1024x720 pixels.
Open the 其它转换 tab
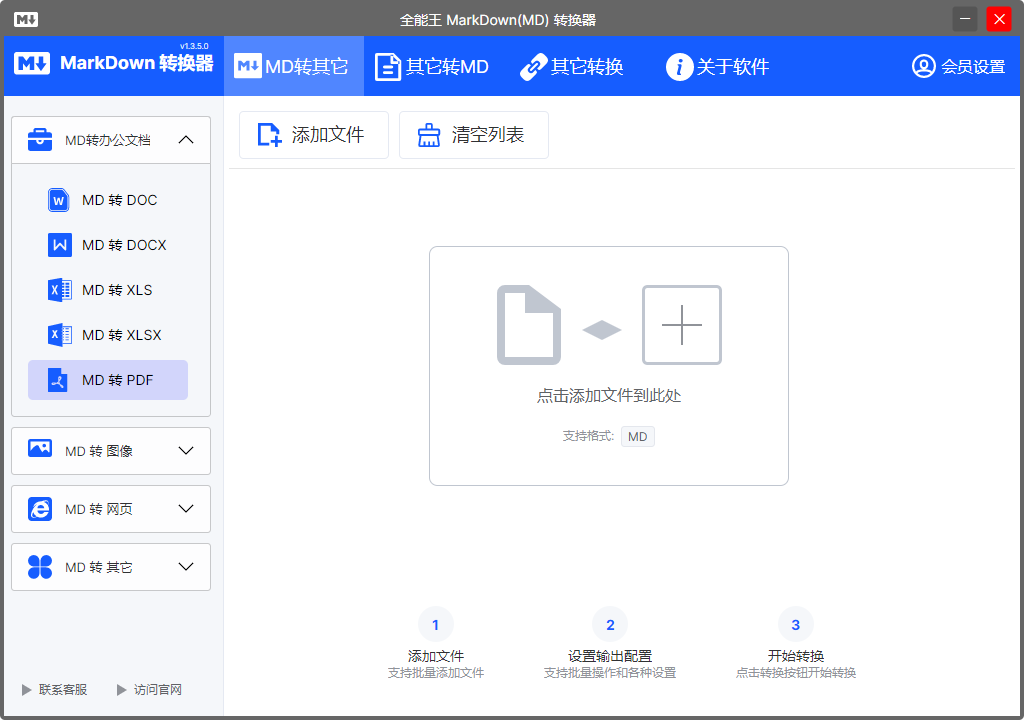click(x=571, y=66)
